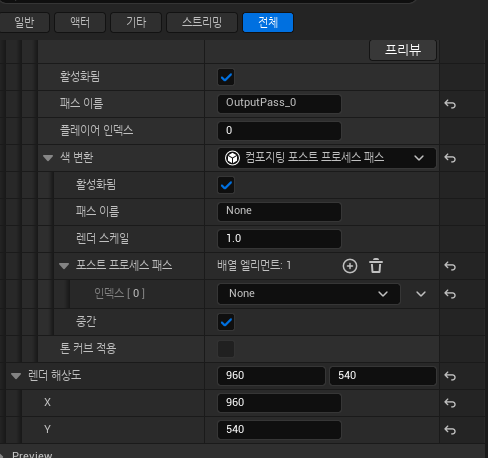The image size is (488, 458).
Task: Uncheck the 중간 checkbox
Action: point(226,322)
